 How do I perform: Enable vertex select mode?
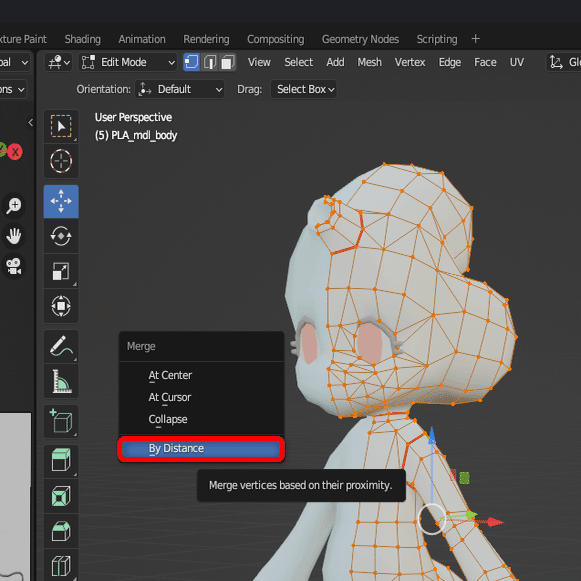pos(192,62)
